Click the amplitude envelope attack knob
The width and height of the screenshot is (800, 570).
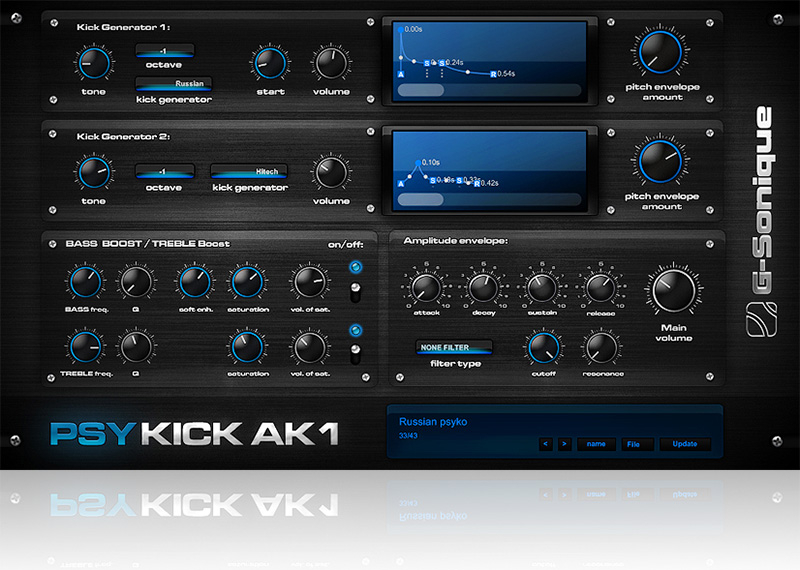[426, 288]
